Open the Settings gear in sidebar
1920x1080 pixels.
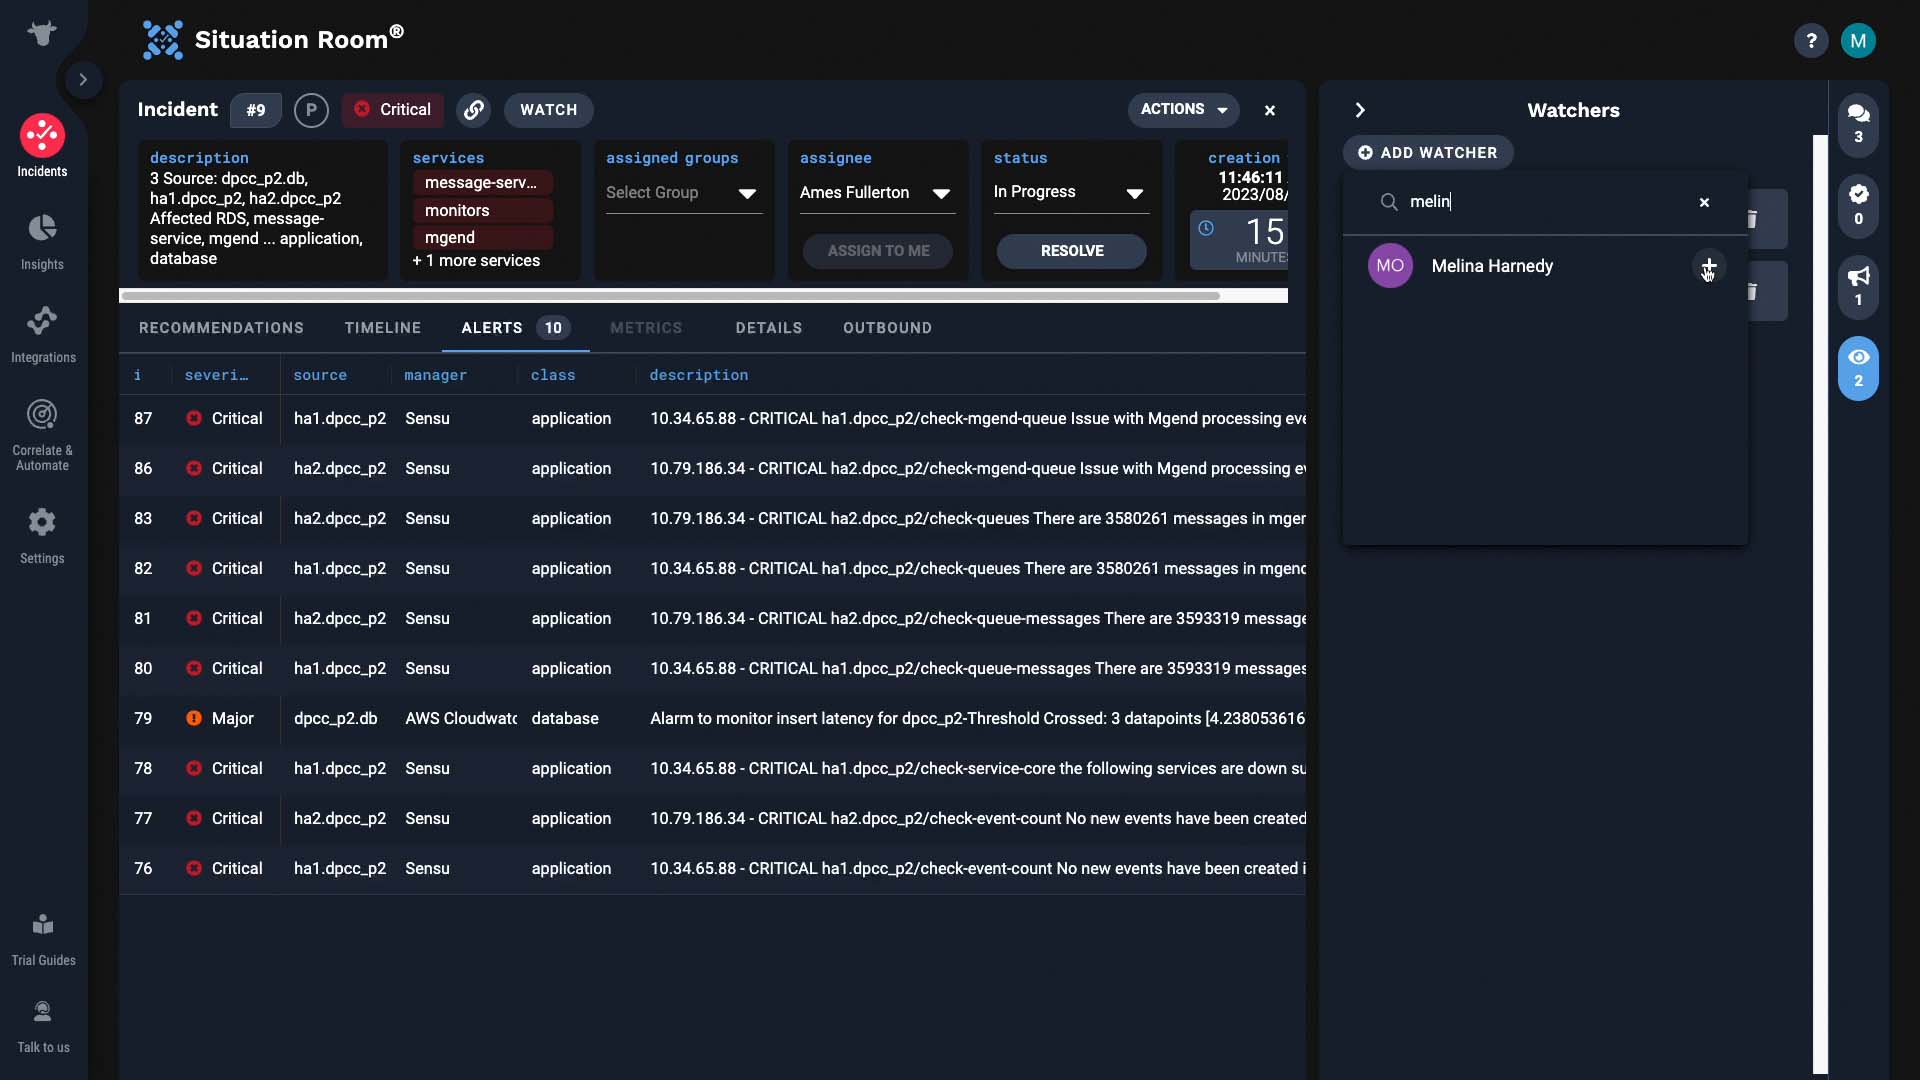[42, 536]
